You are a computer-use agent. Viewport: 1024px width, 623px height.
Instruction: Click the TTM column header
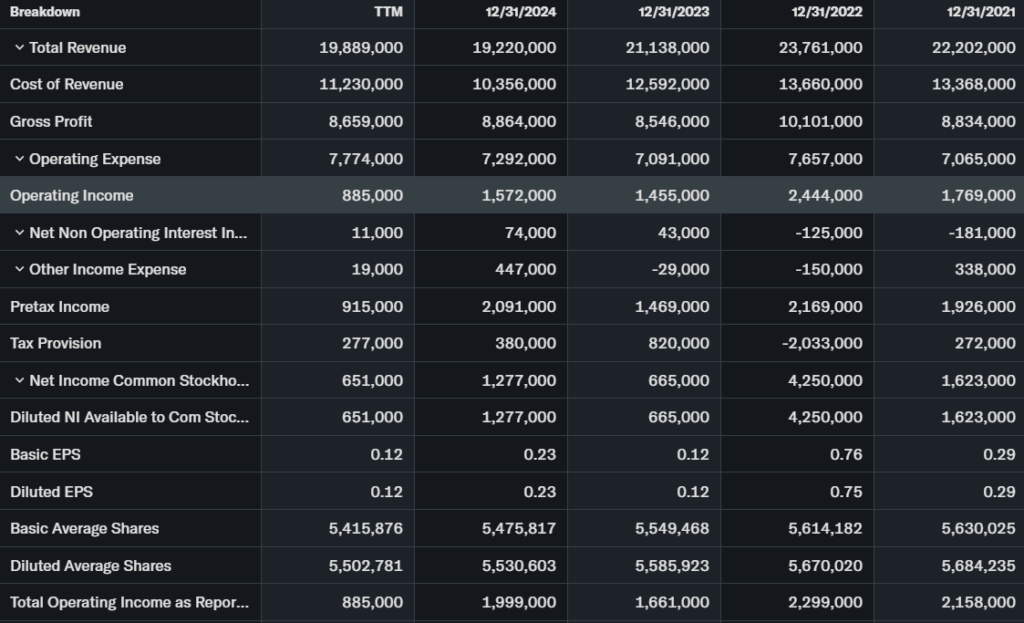point(388,12)
